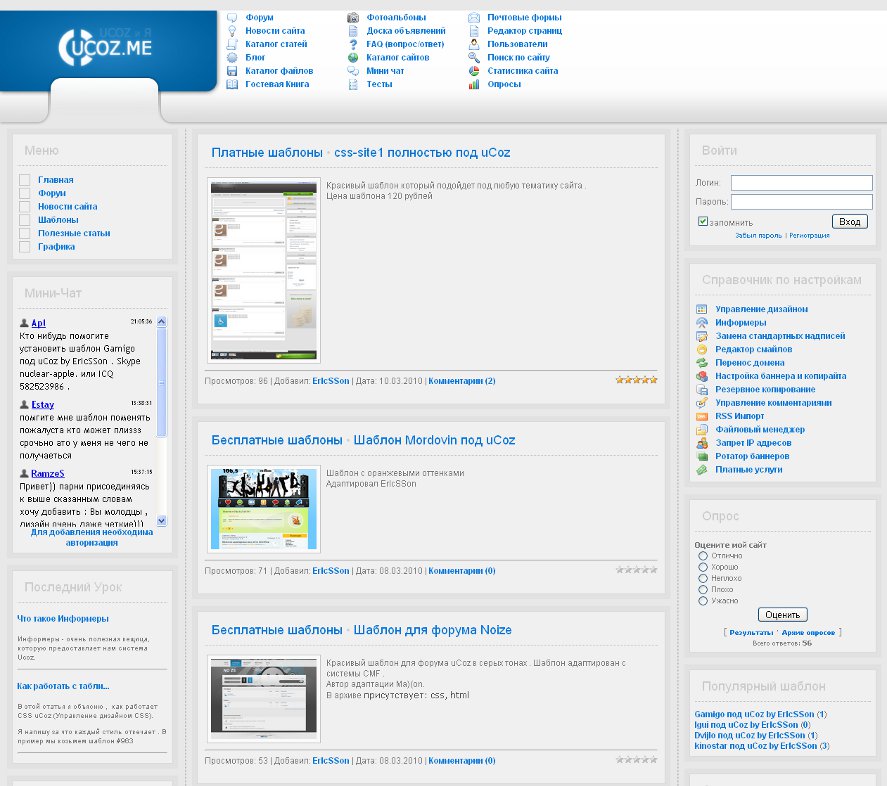The width and height of the screenshot is (887, 786).
Task: Open the Забыл пароль link
Action: tap(759, 235)
